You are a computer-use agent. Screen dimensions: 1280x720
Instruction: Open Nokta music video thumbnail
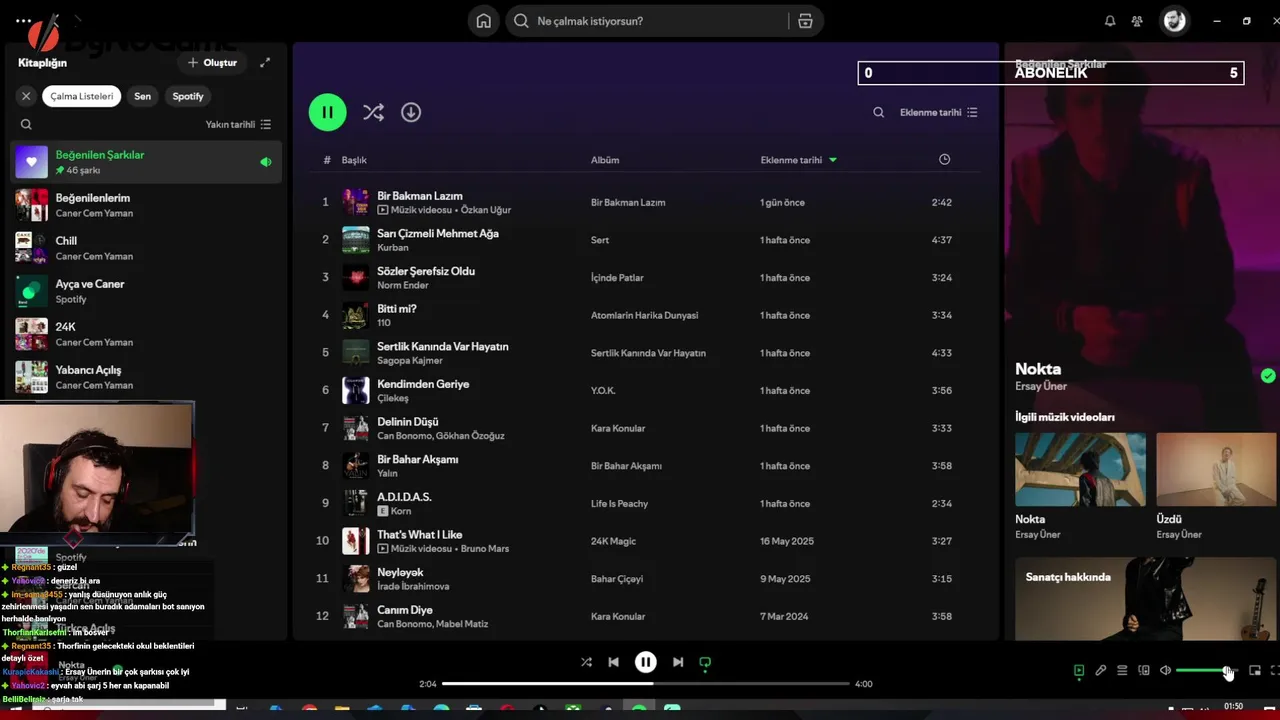[x=1080, y=469]
